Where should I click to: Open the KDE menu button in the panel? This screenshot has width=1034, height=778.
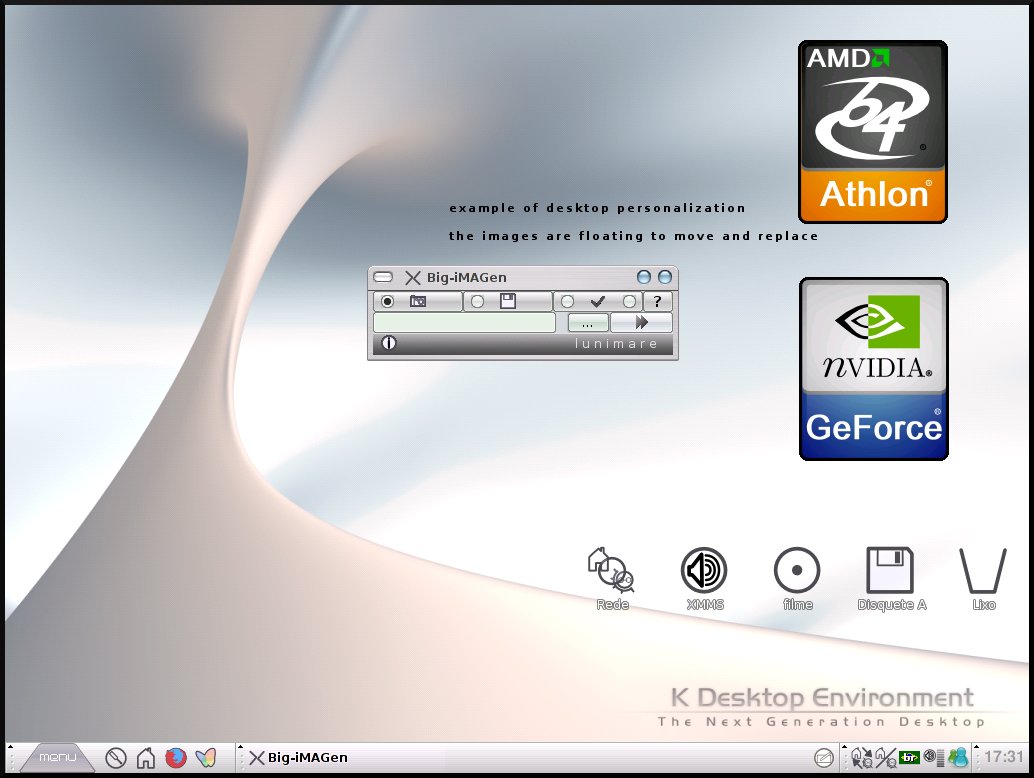pos(57,758)
